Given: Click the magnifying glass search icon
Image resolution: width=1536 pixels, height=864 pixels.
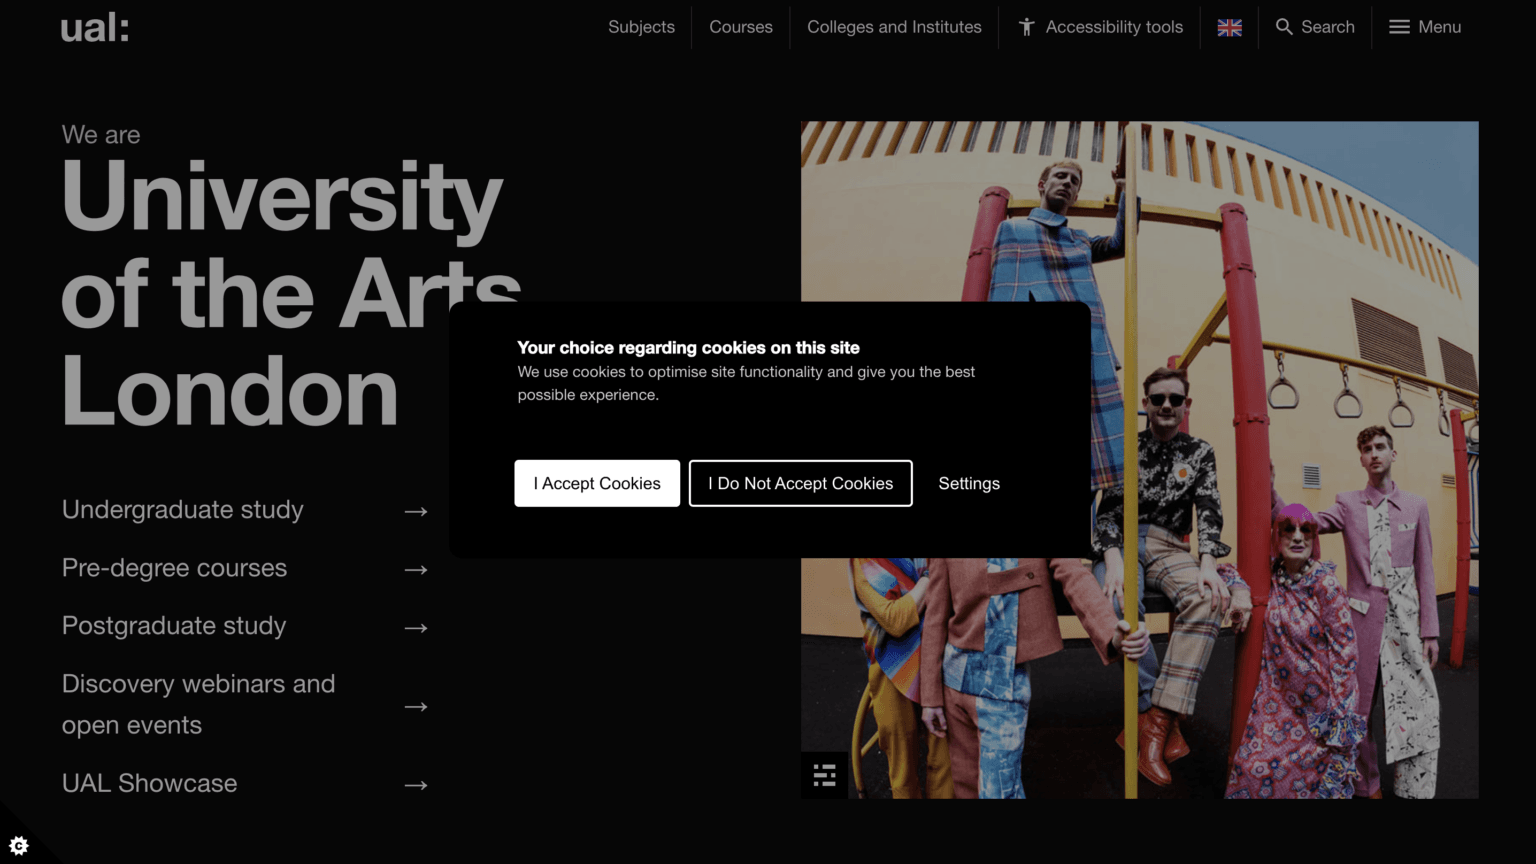Looking at the screenshot, I should 1284,27.
